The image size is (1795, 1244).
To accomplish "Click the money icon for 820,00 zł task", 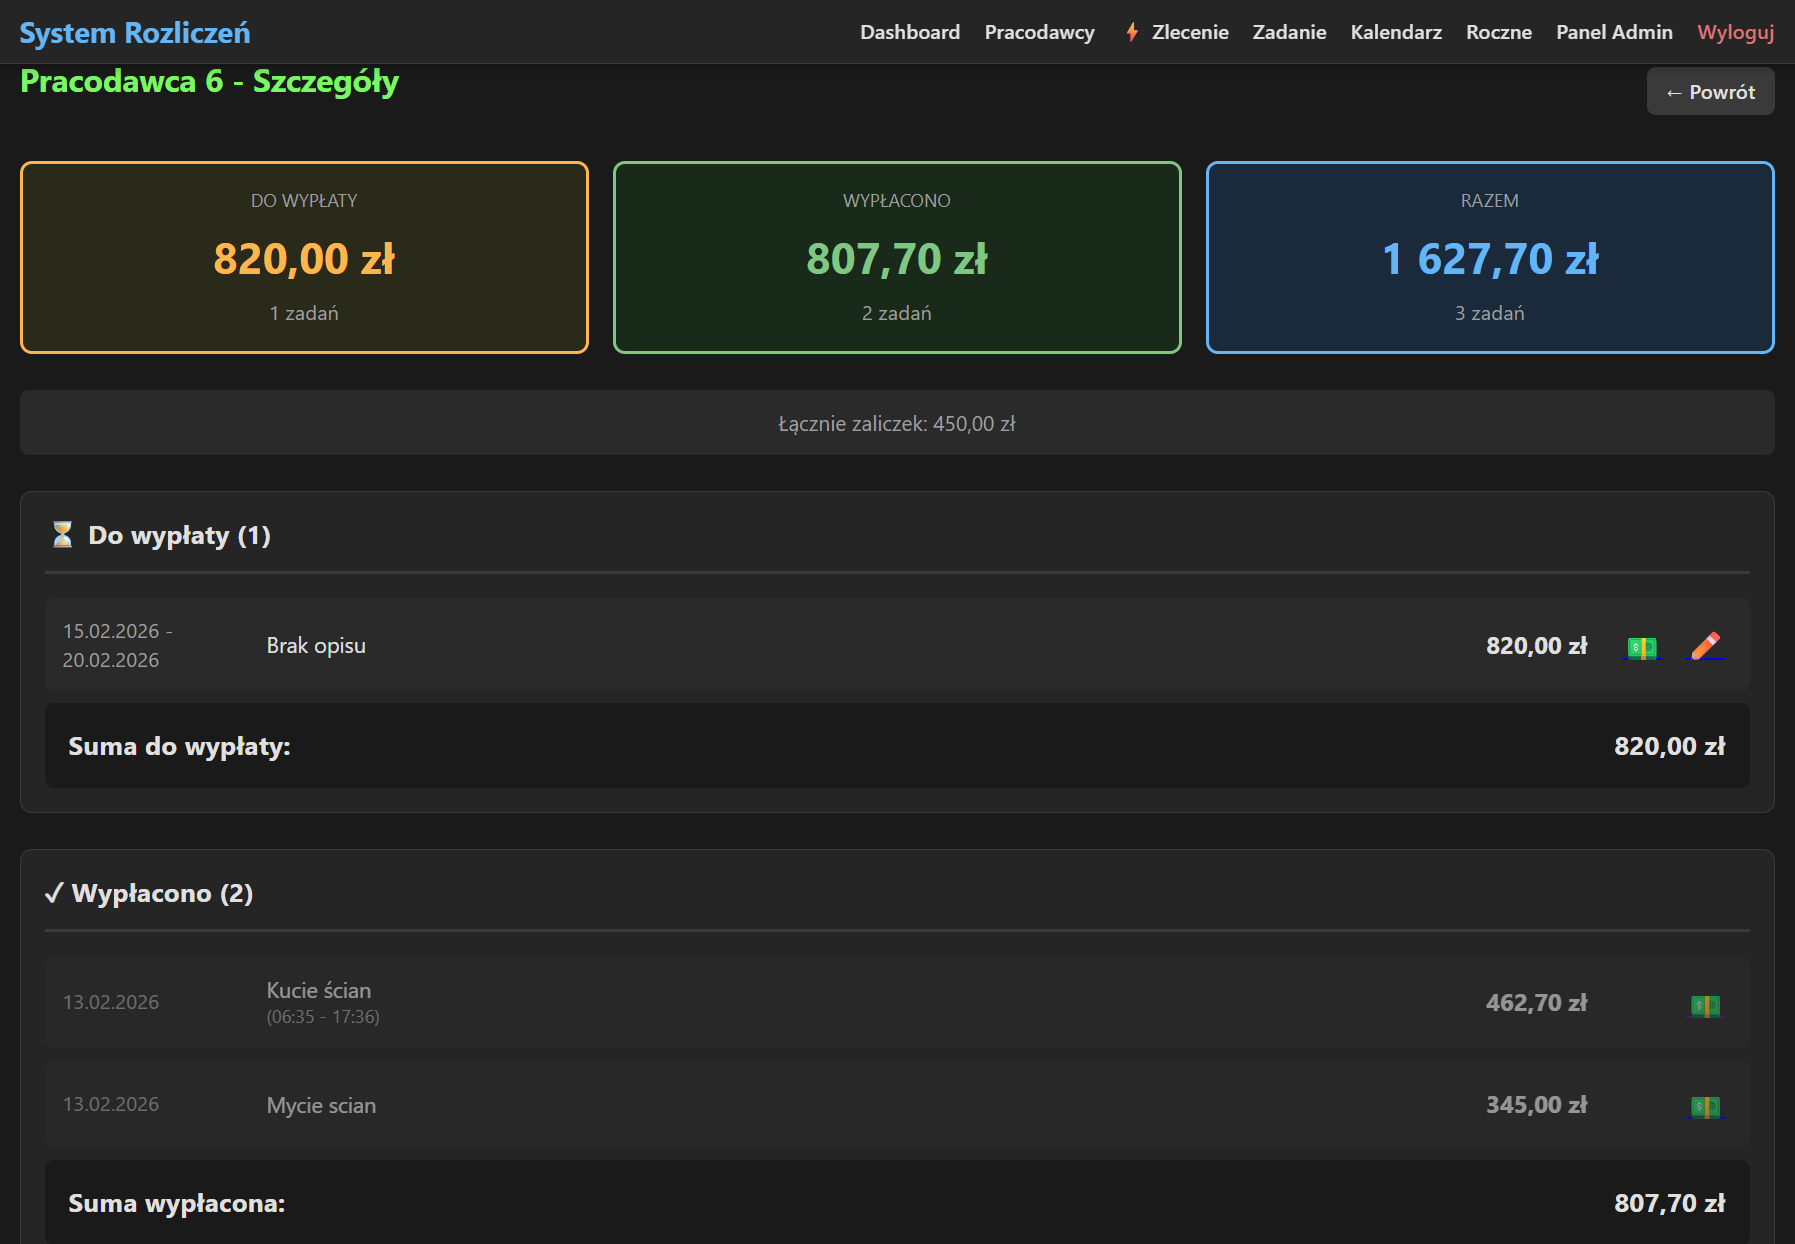I will click(x=1641, y=647).
